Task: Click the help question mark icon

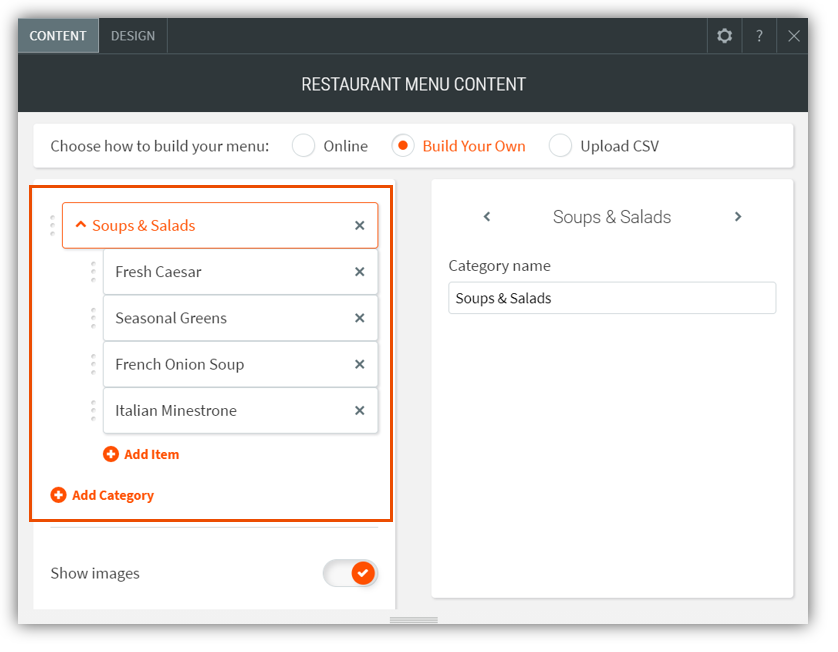Action: click(759, 36)
